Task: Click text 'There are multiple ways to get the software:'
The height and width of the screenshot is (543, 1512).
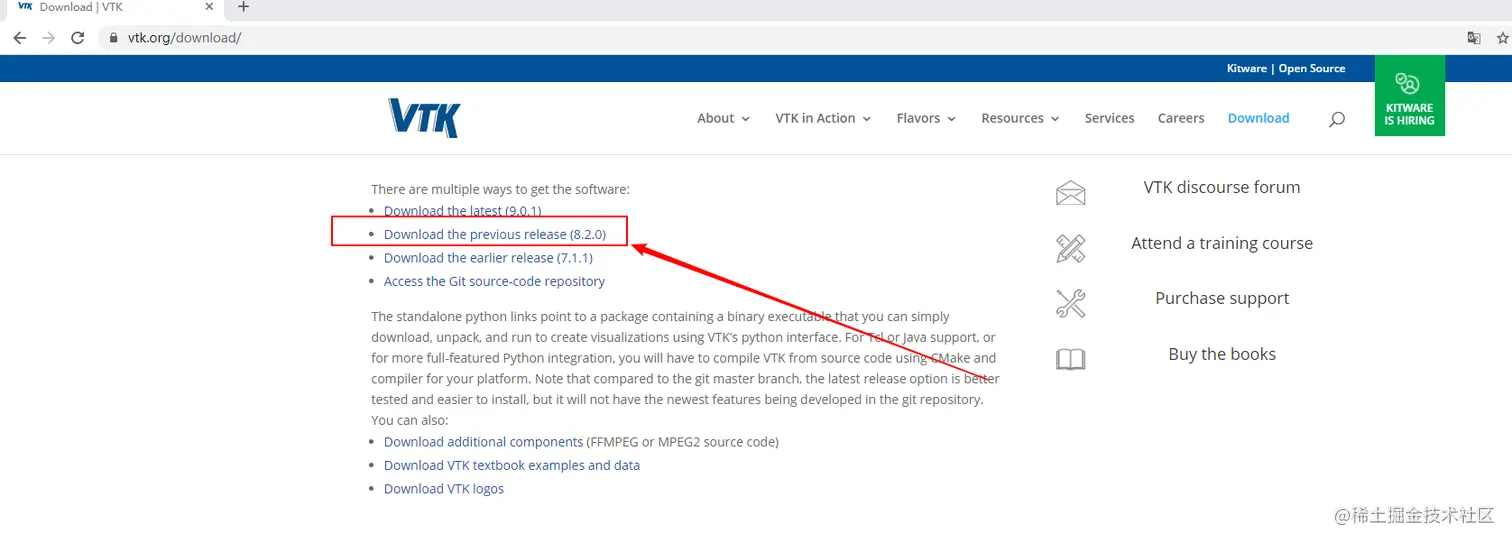Action: click(x=500, y=189)
